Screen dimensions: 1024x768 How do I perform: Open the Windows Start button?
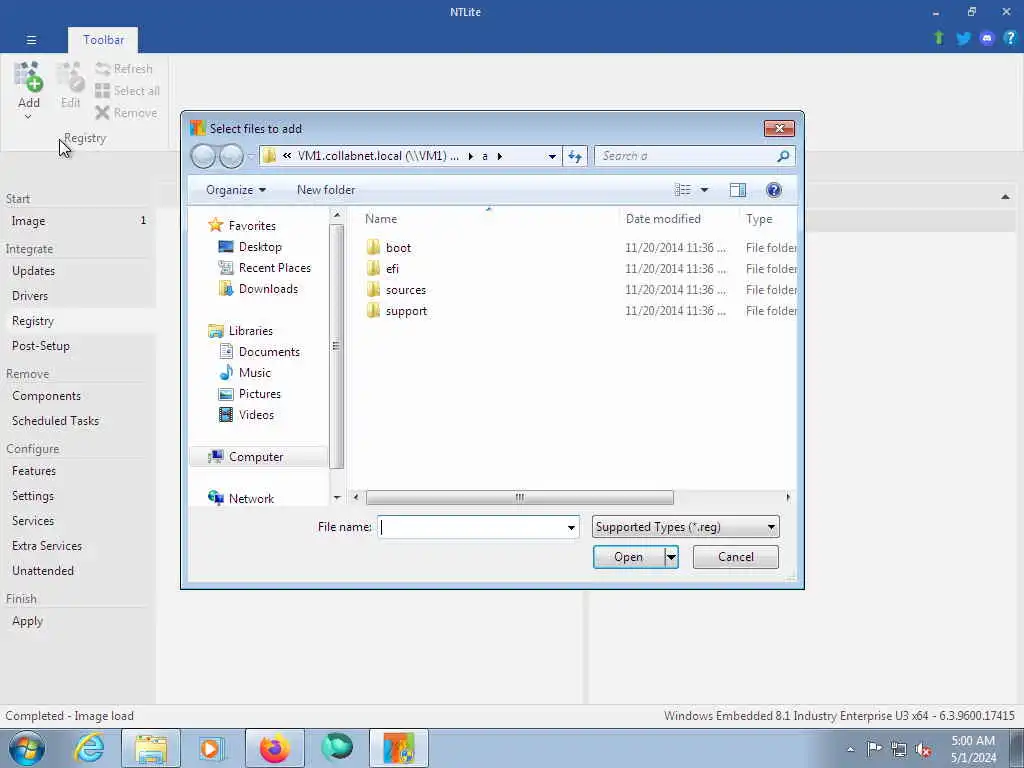[x=27, y=748]
